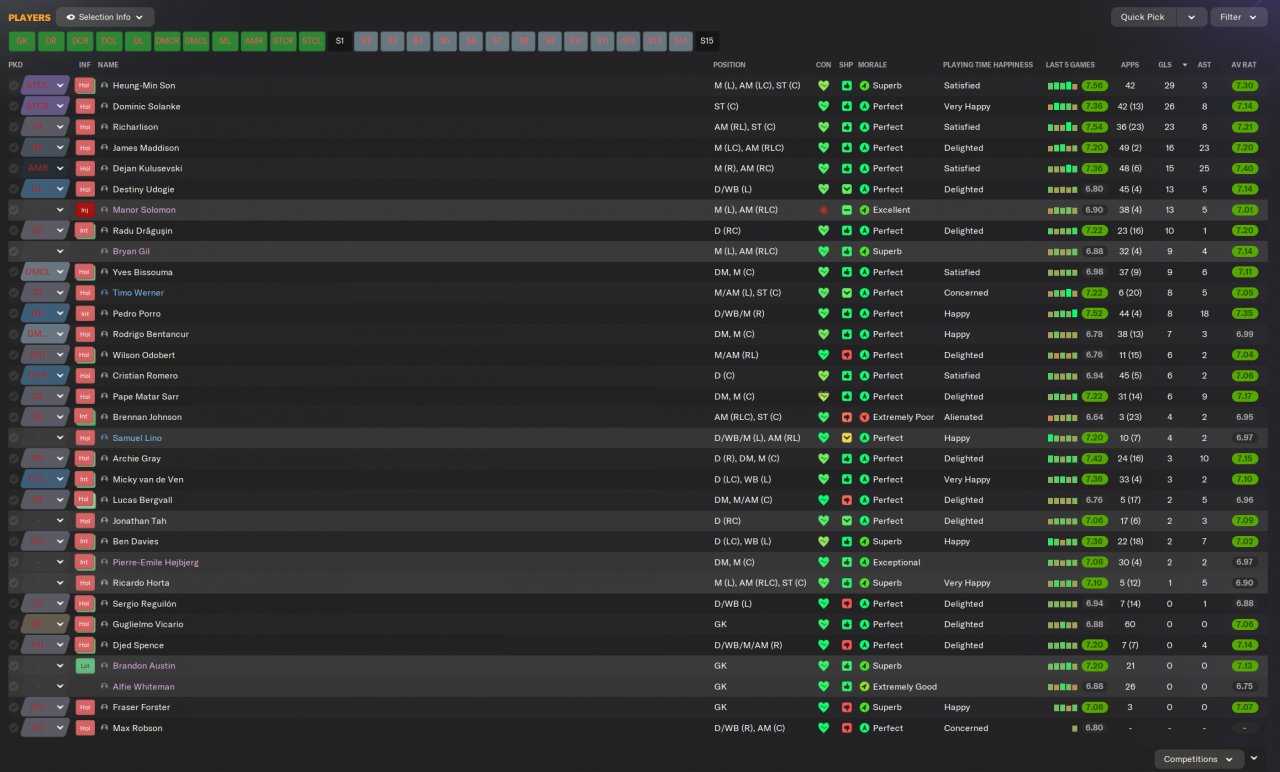Toggle the pick checkbox for Cristian Romero

click(x=14, y=376)
